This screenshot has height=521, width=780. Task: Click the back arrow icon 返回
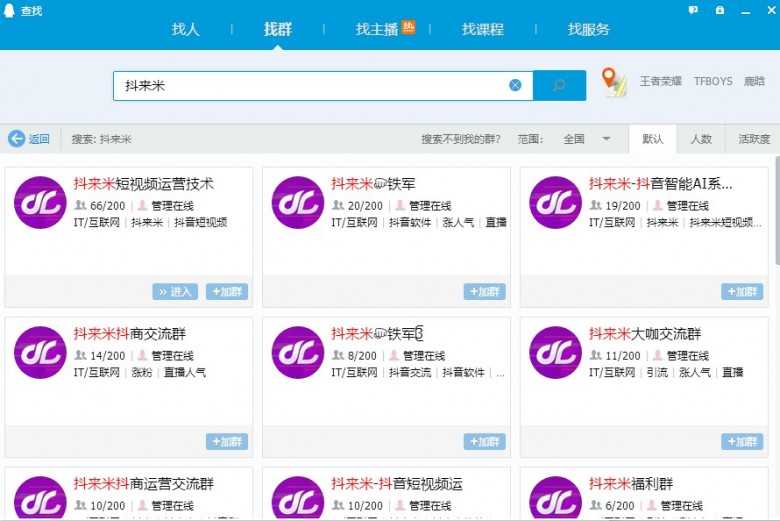pyautogui.click(x=16, y=138)
